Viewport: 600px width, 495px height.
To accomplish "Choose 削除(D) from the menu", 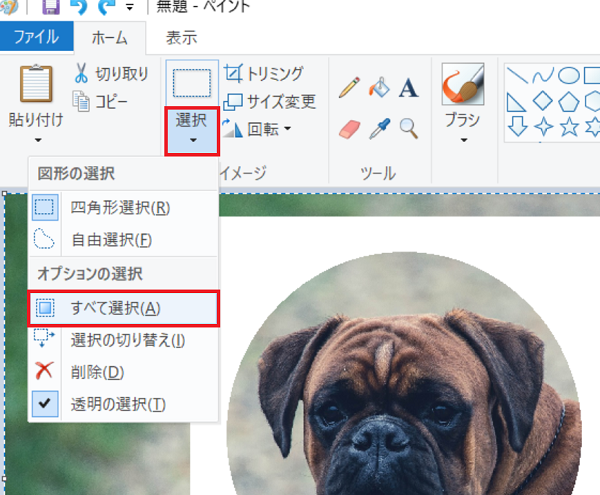I will [123, 372].
